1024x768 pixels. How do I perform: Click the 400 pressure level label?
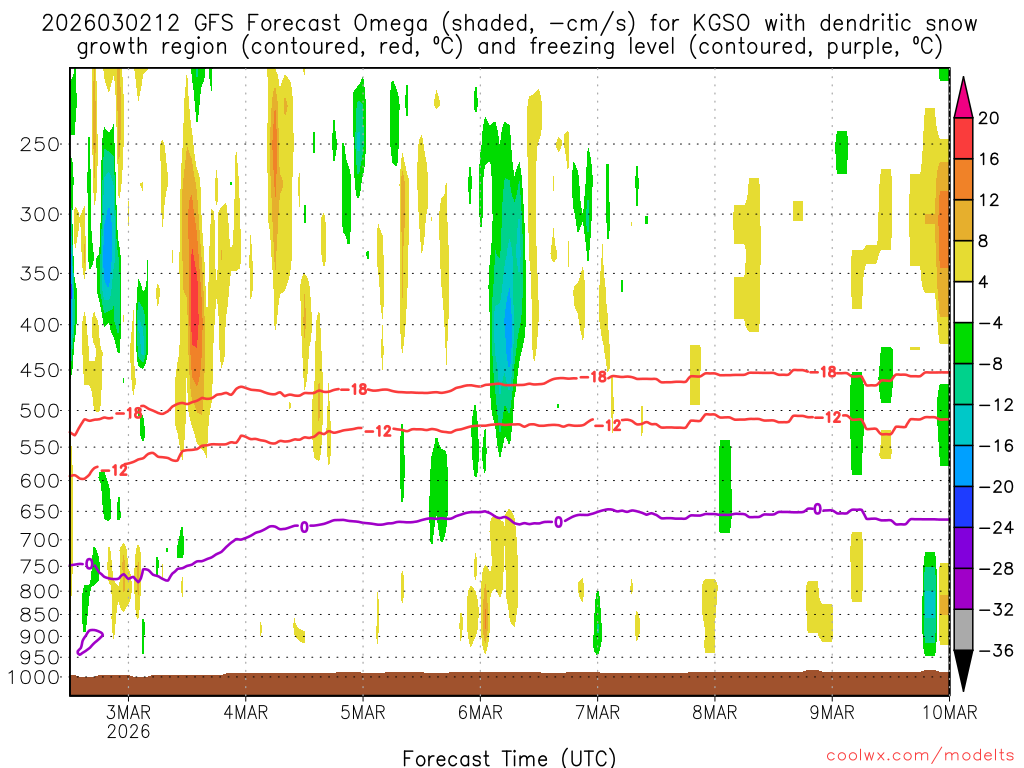(x=40, y=325)
